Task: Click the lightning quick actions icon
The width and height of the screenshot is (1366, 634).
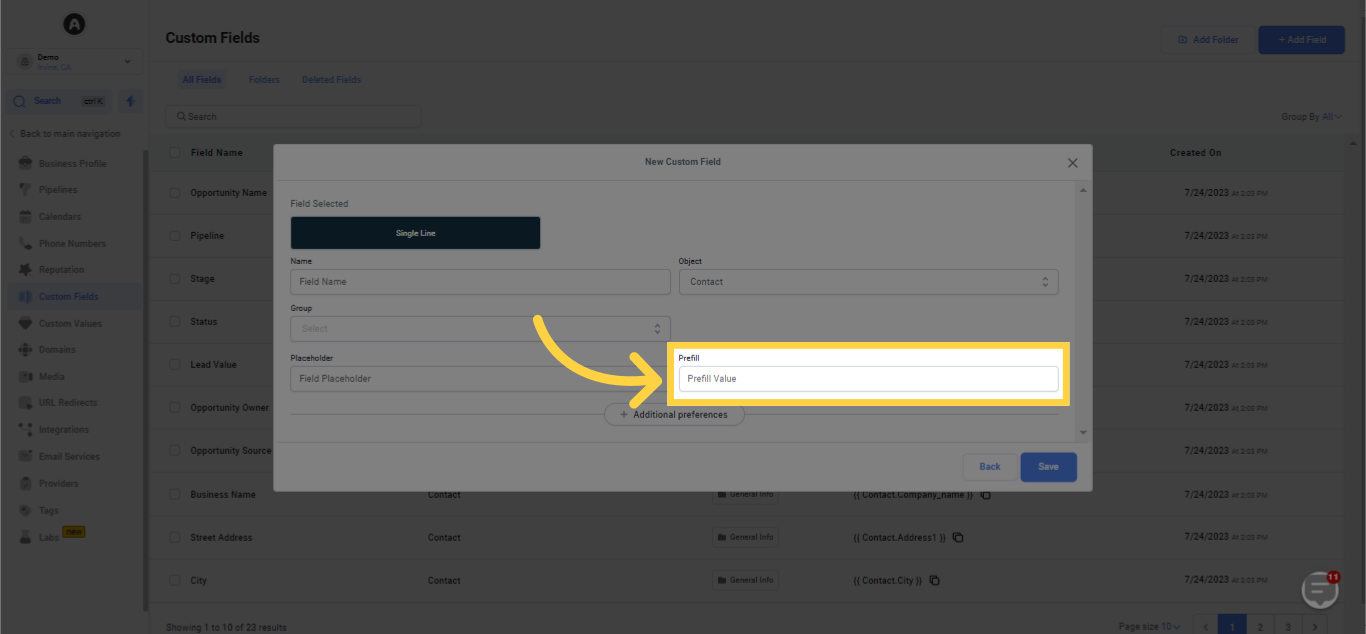Action: tap(131, 101)
